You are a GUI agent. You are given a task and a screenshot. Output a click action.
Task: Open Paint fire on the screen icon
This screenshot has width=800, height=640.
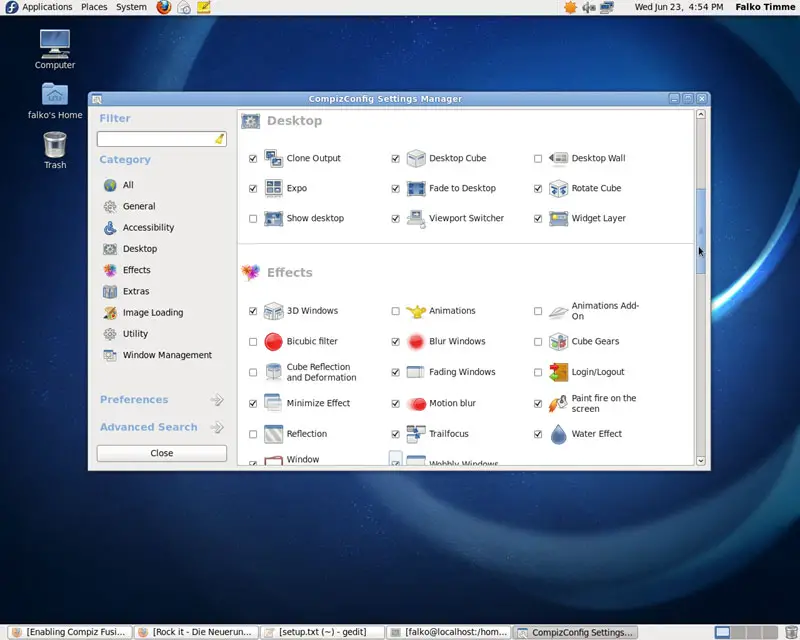[x=558, y=403]
